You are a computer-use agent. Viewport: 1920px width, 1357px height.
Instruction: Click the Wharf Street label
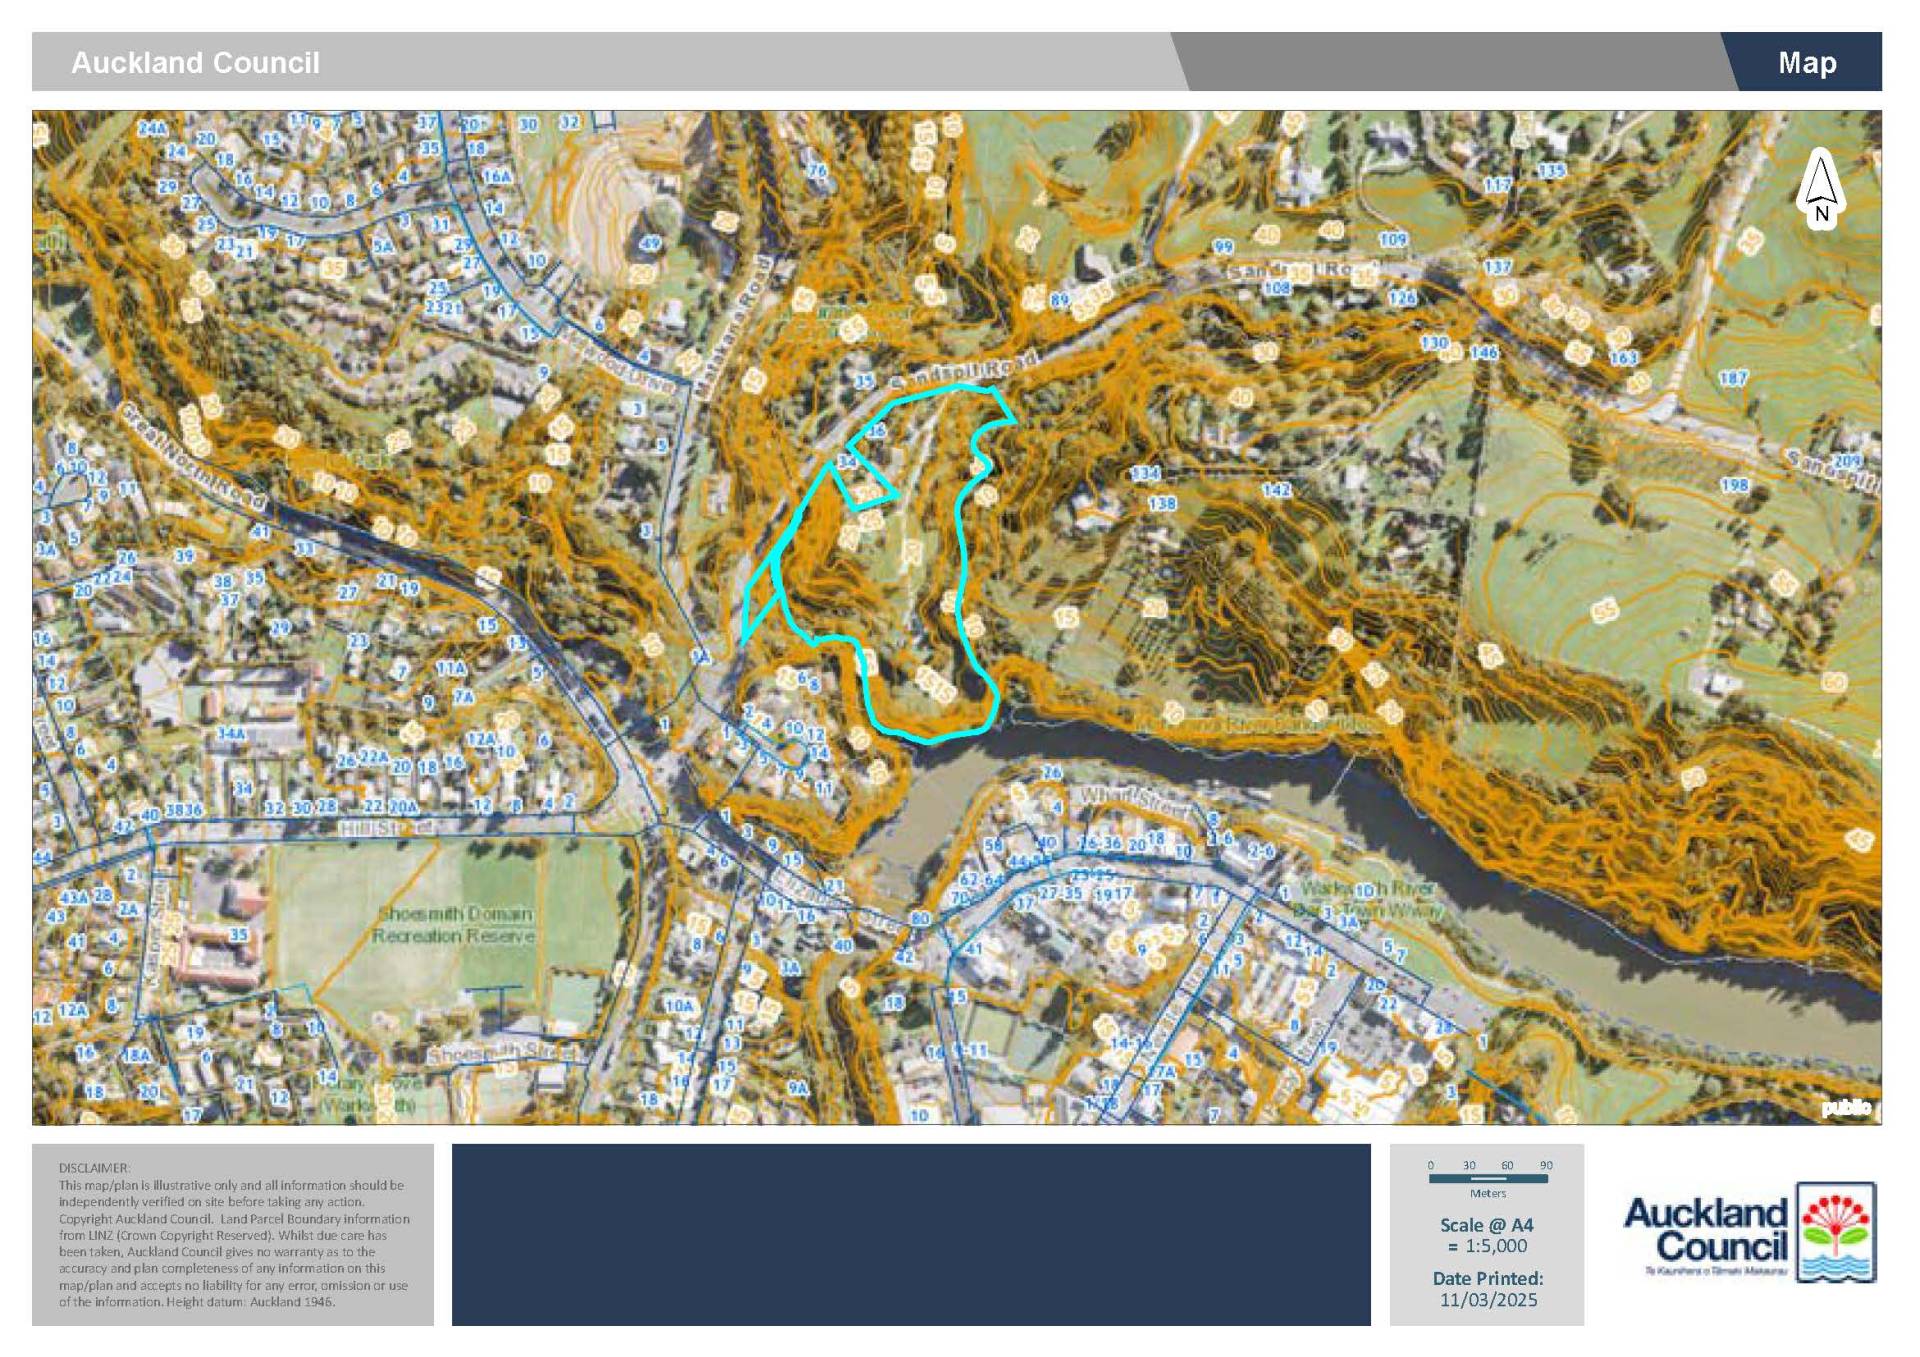pyautogui.click(x=1133, y=797)
